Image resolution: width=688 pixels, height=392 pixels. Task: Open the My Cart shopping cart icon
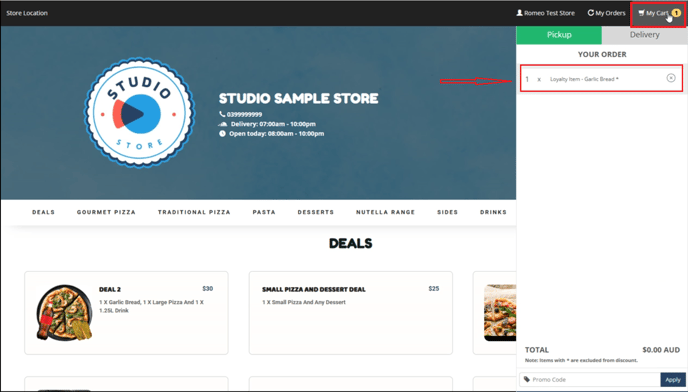[x=641, y=13]
